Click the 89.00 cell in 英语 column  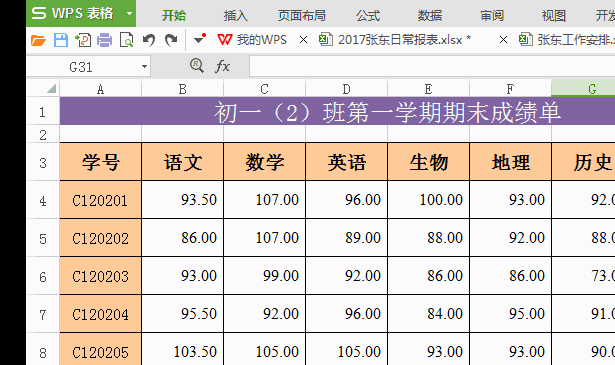tap(346, 238)
